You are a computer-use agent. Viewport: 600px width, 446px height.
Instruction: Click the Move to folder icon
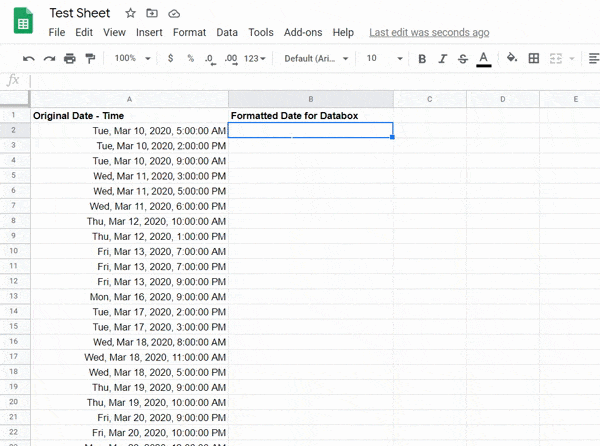click(x=152, y=13)
